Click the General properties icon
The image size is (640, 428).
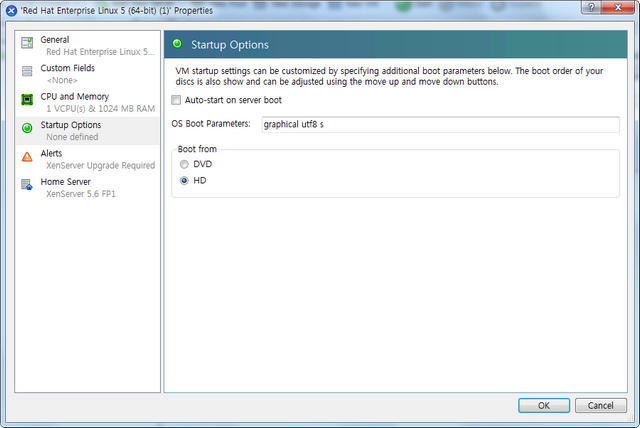[x=27, y=42]
